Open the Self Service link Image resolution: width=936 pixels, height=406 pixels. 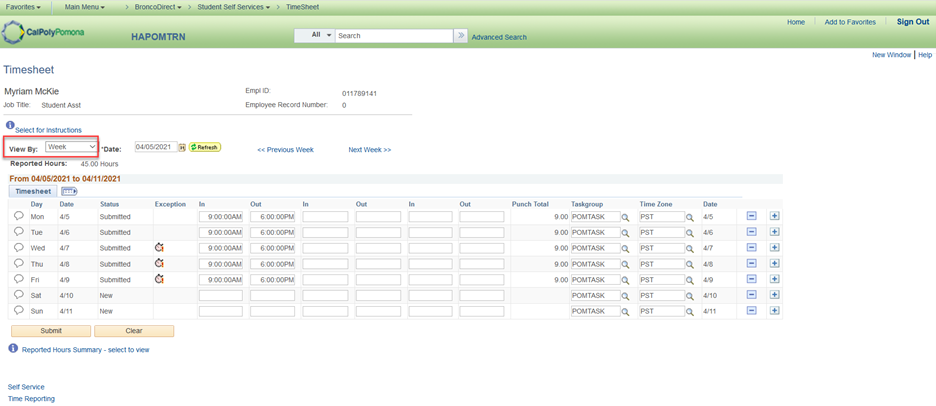point(26,387)
